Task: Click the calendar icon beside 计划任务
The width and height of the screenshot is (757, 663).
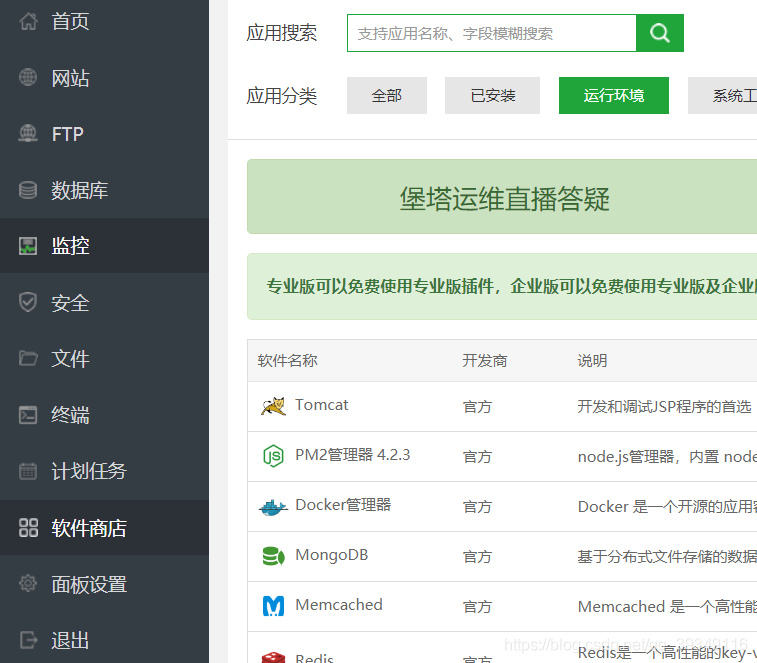Action: point(28,471)
